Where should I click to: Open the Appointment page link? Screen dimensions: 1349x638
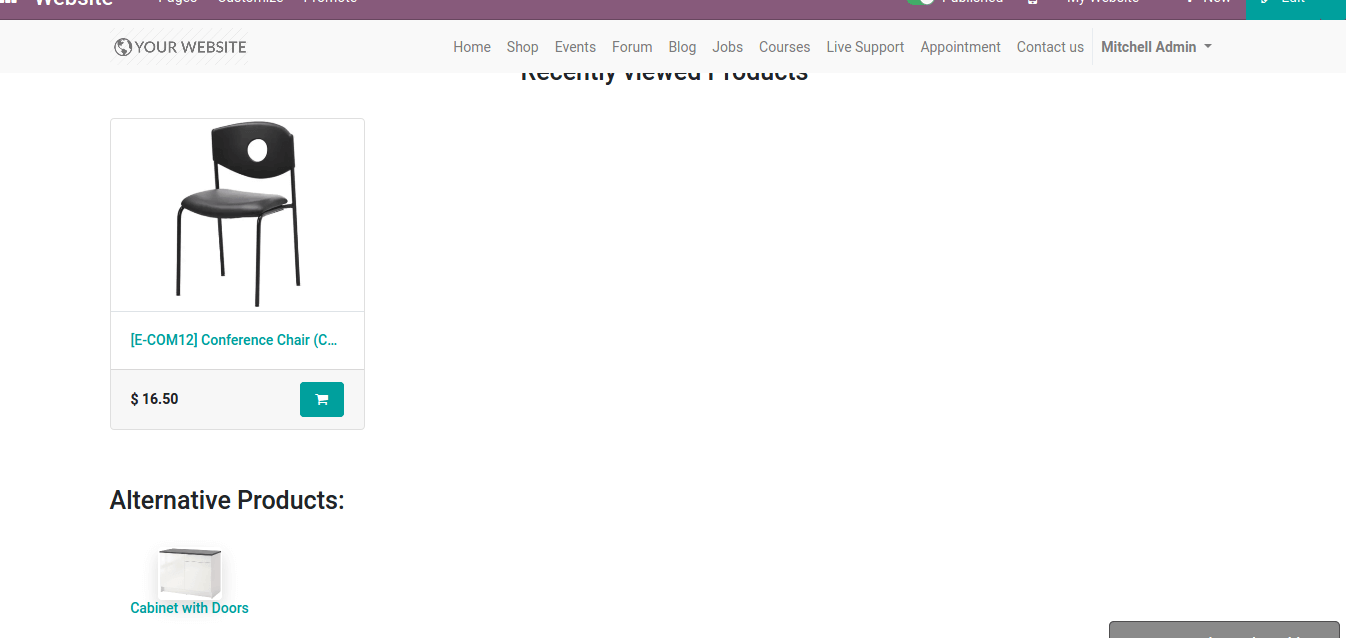(x=960, y=47)
